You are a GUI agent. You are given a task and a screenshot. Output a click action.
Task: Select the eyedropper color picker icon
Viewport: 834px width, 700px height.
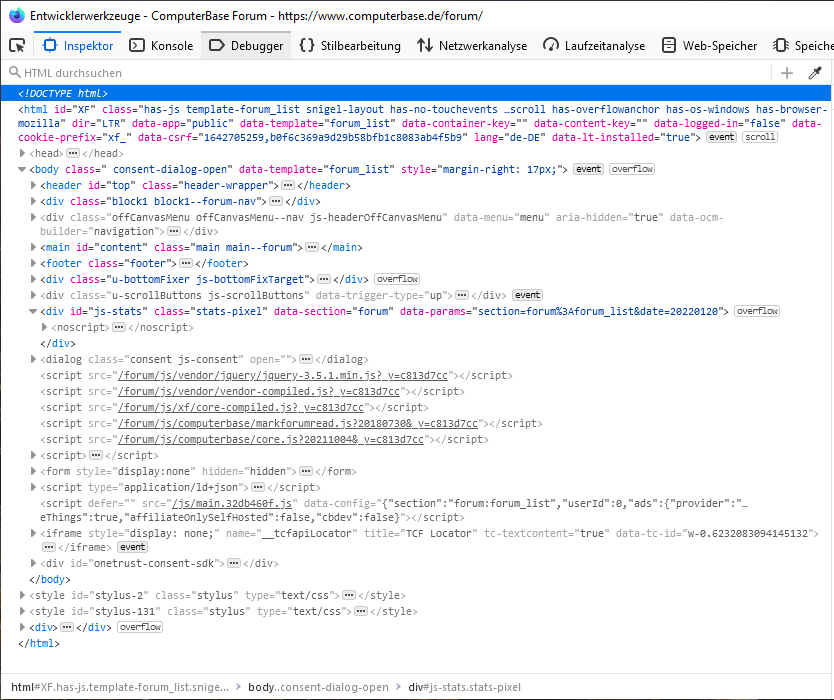815,73
